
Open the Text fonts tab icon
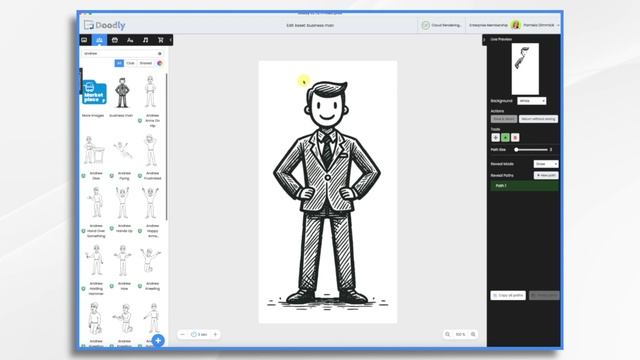130,40
